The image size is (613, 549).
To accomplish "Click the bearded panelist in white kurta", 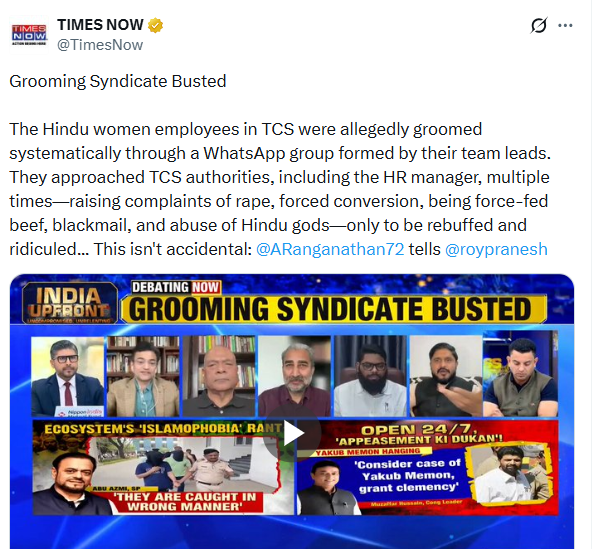I will (370, 377).
